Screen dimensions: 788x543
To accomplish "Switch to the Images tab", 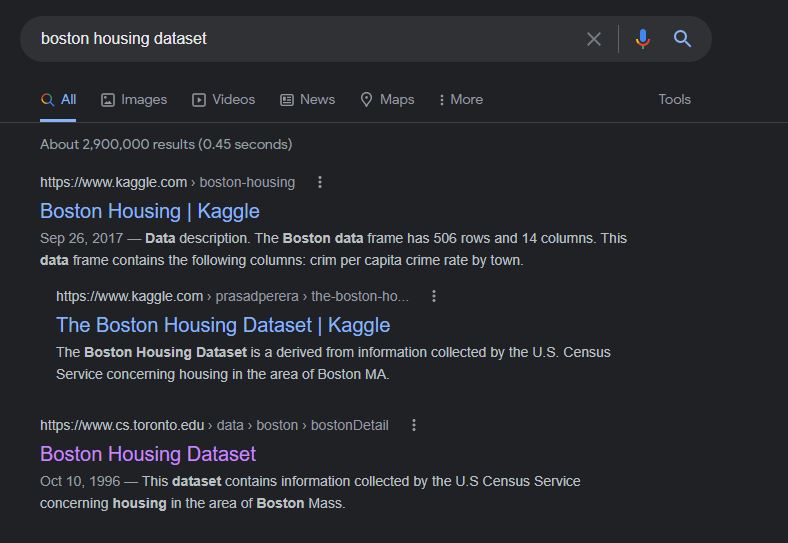I will coord(134,100).
